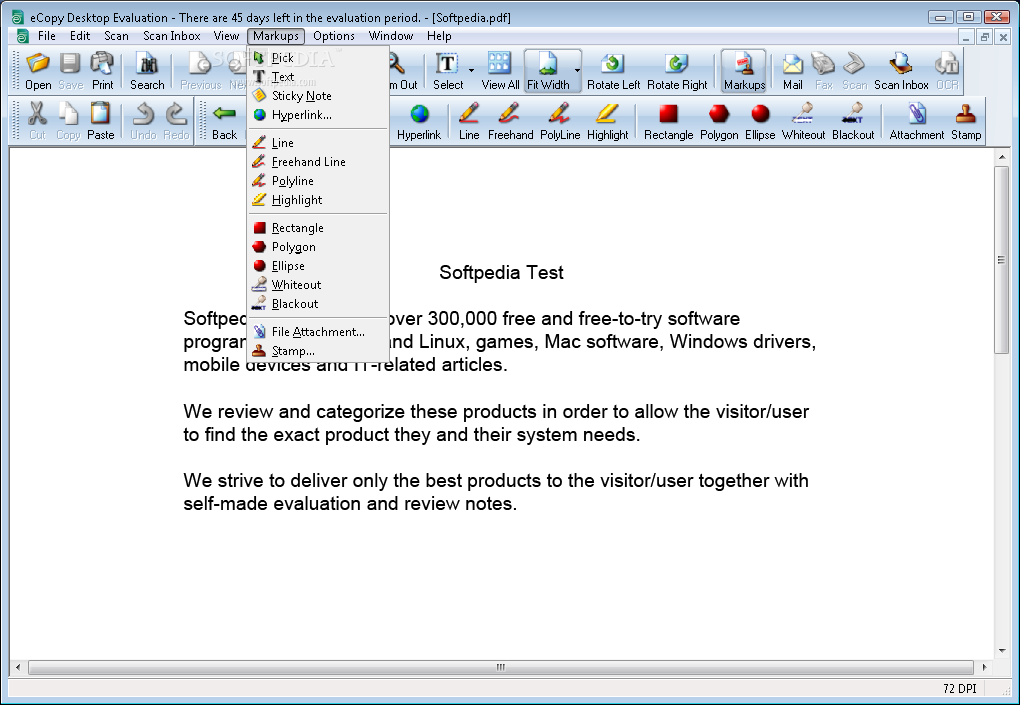Expand the Select tool dropdown arrow

tap(471, 71)
